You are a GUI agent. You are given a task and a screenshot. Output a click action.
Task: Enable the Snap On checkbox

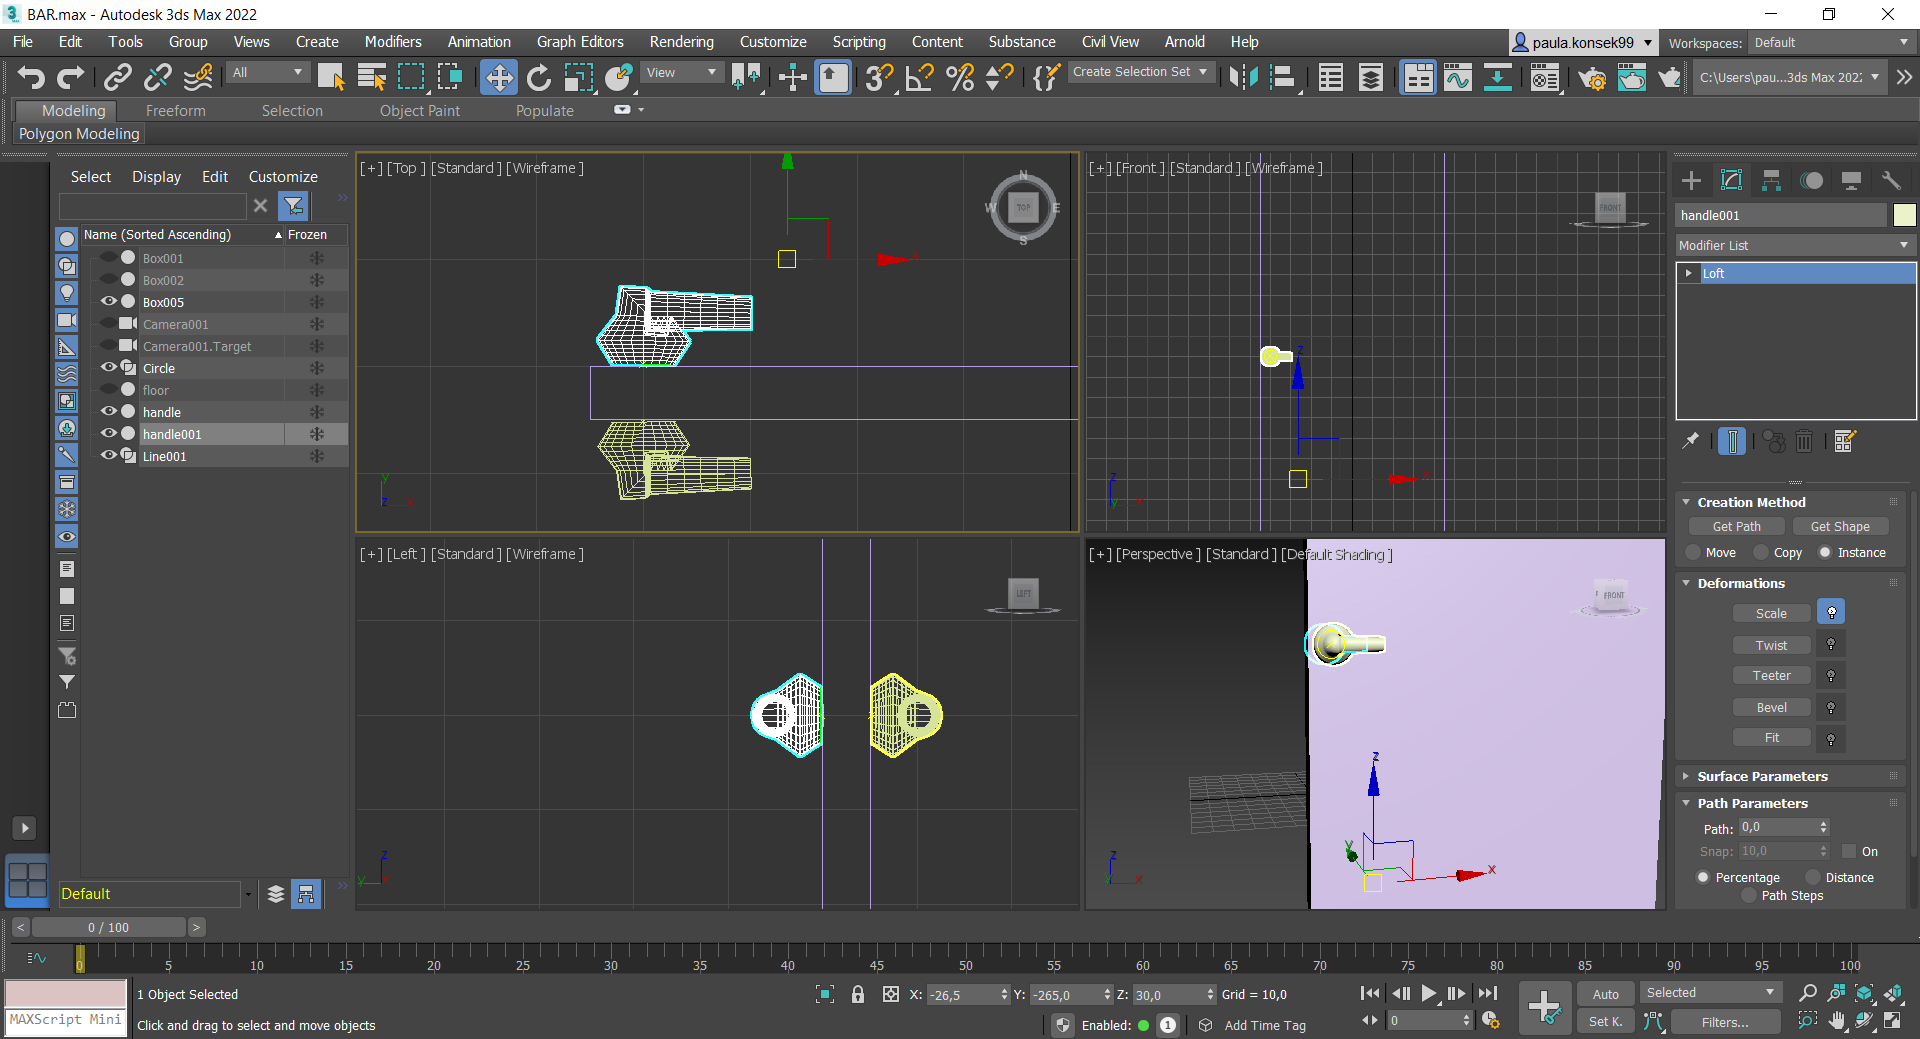click(1849, 851)
